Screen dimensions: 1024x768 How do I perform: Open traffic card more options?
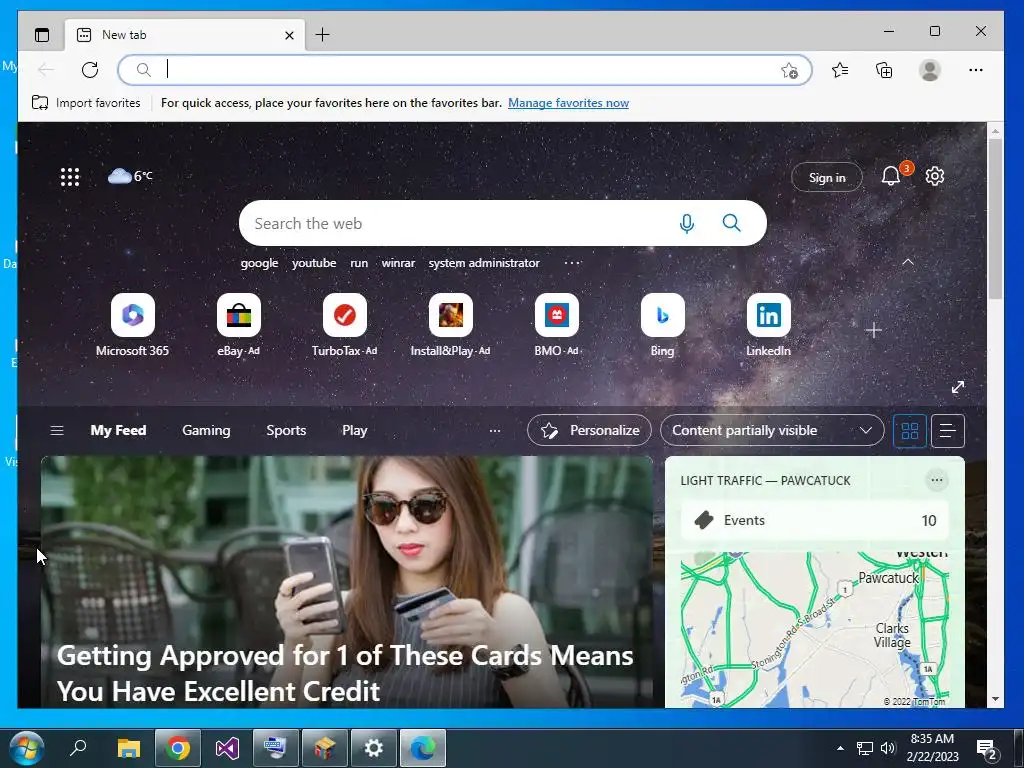[936, 480]
